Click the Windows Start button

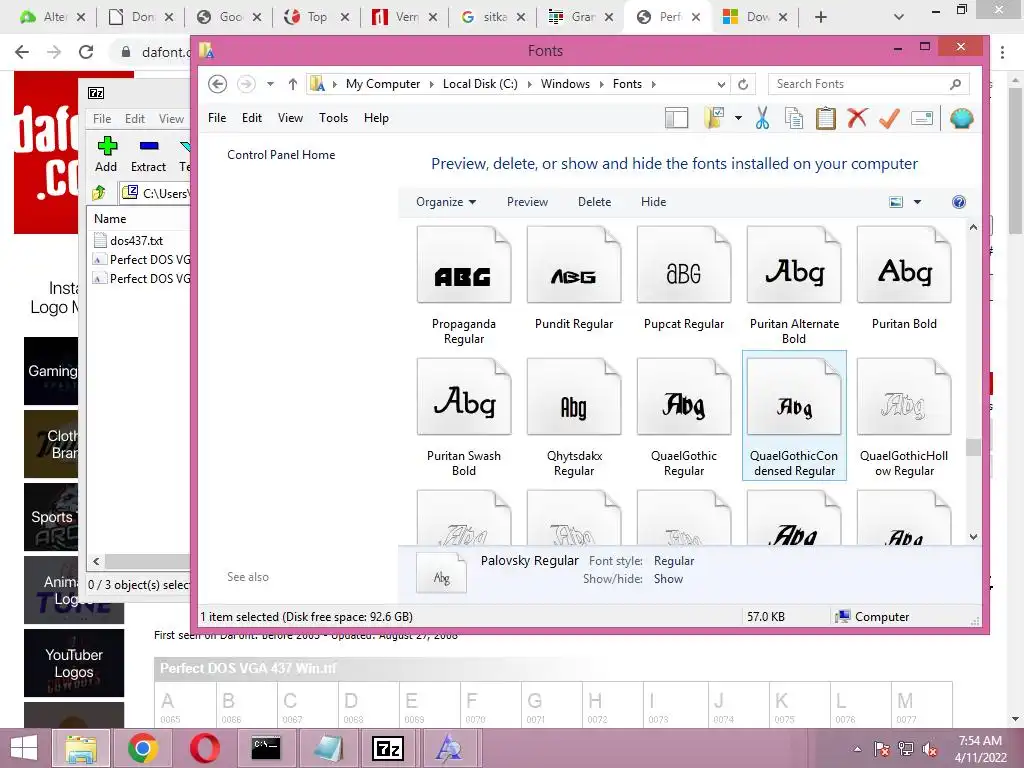point(24,748)
